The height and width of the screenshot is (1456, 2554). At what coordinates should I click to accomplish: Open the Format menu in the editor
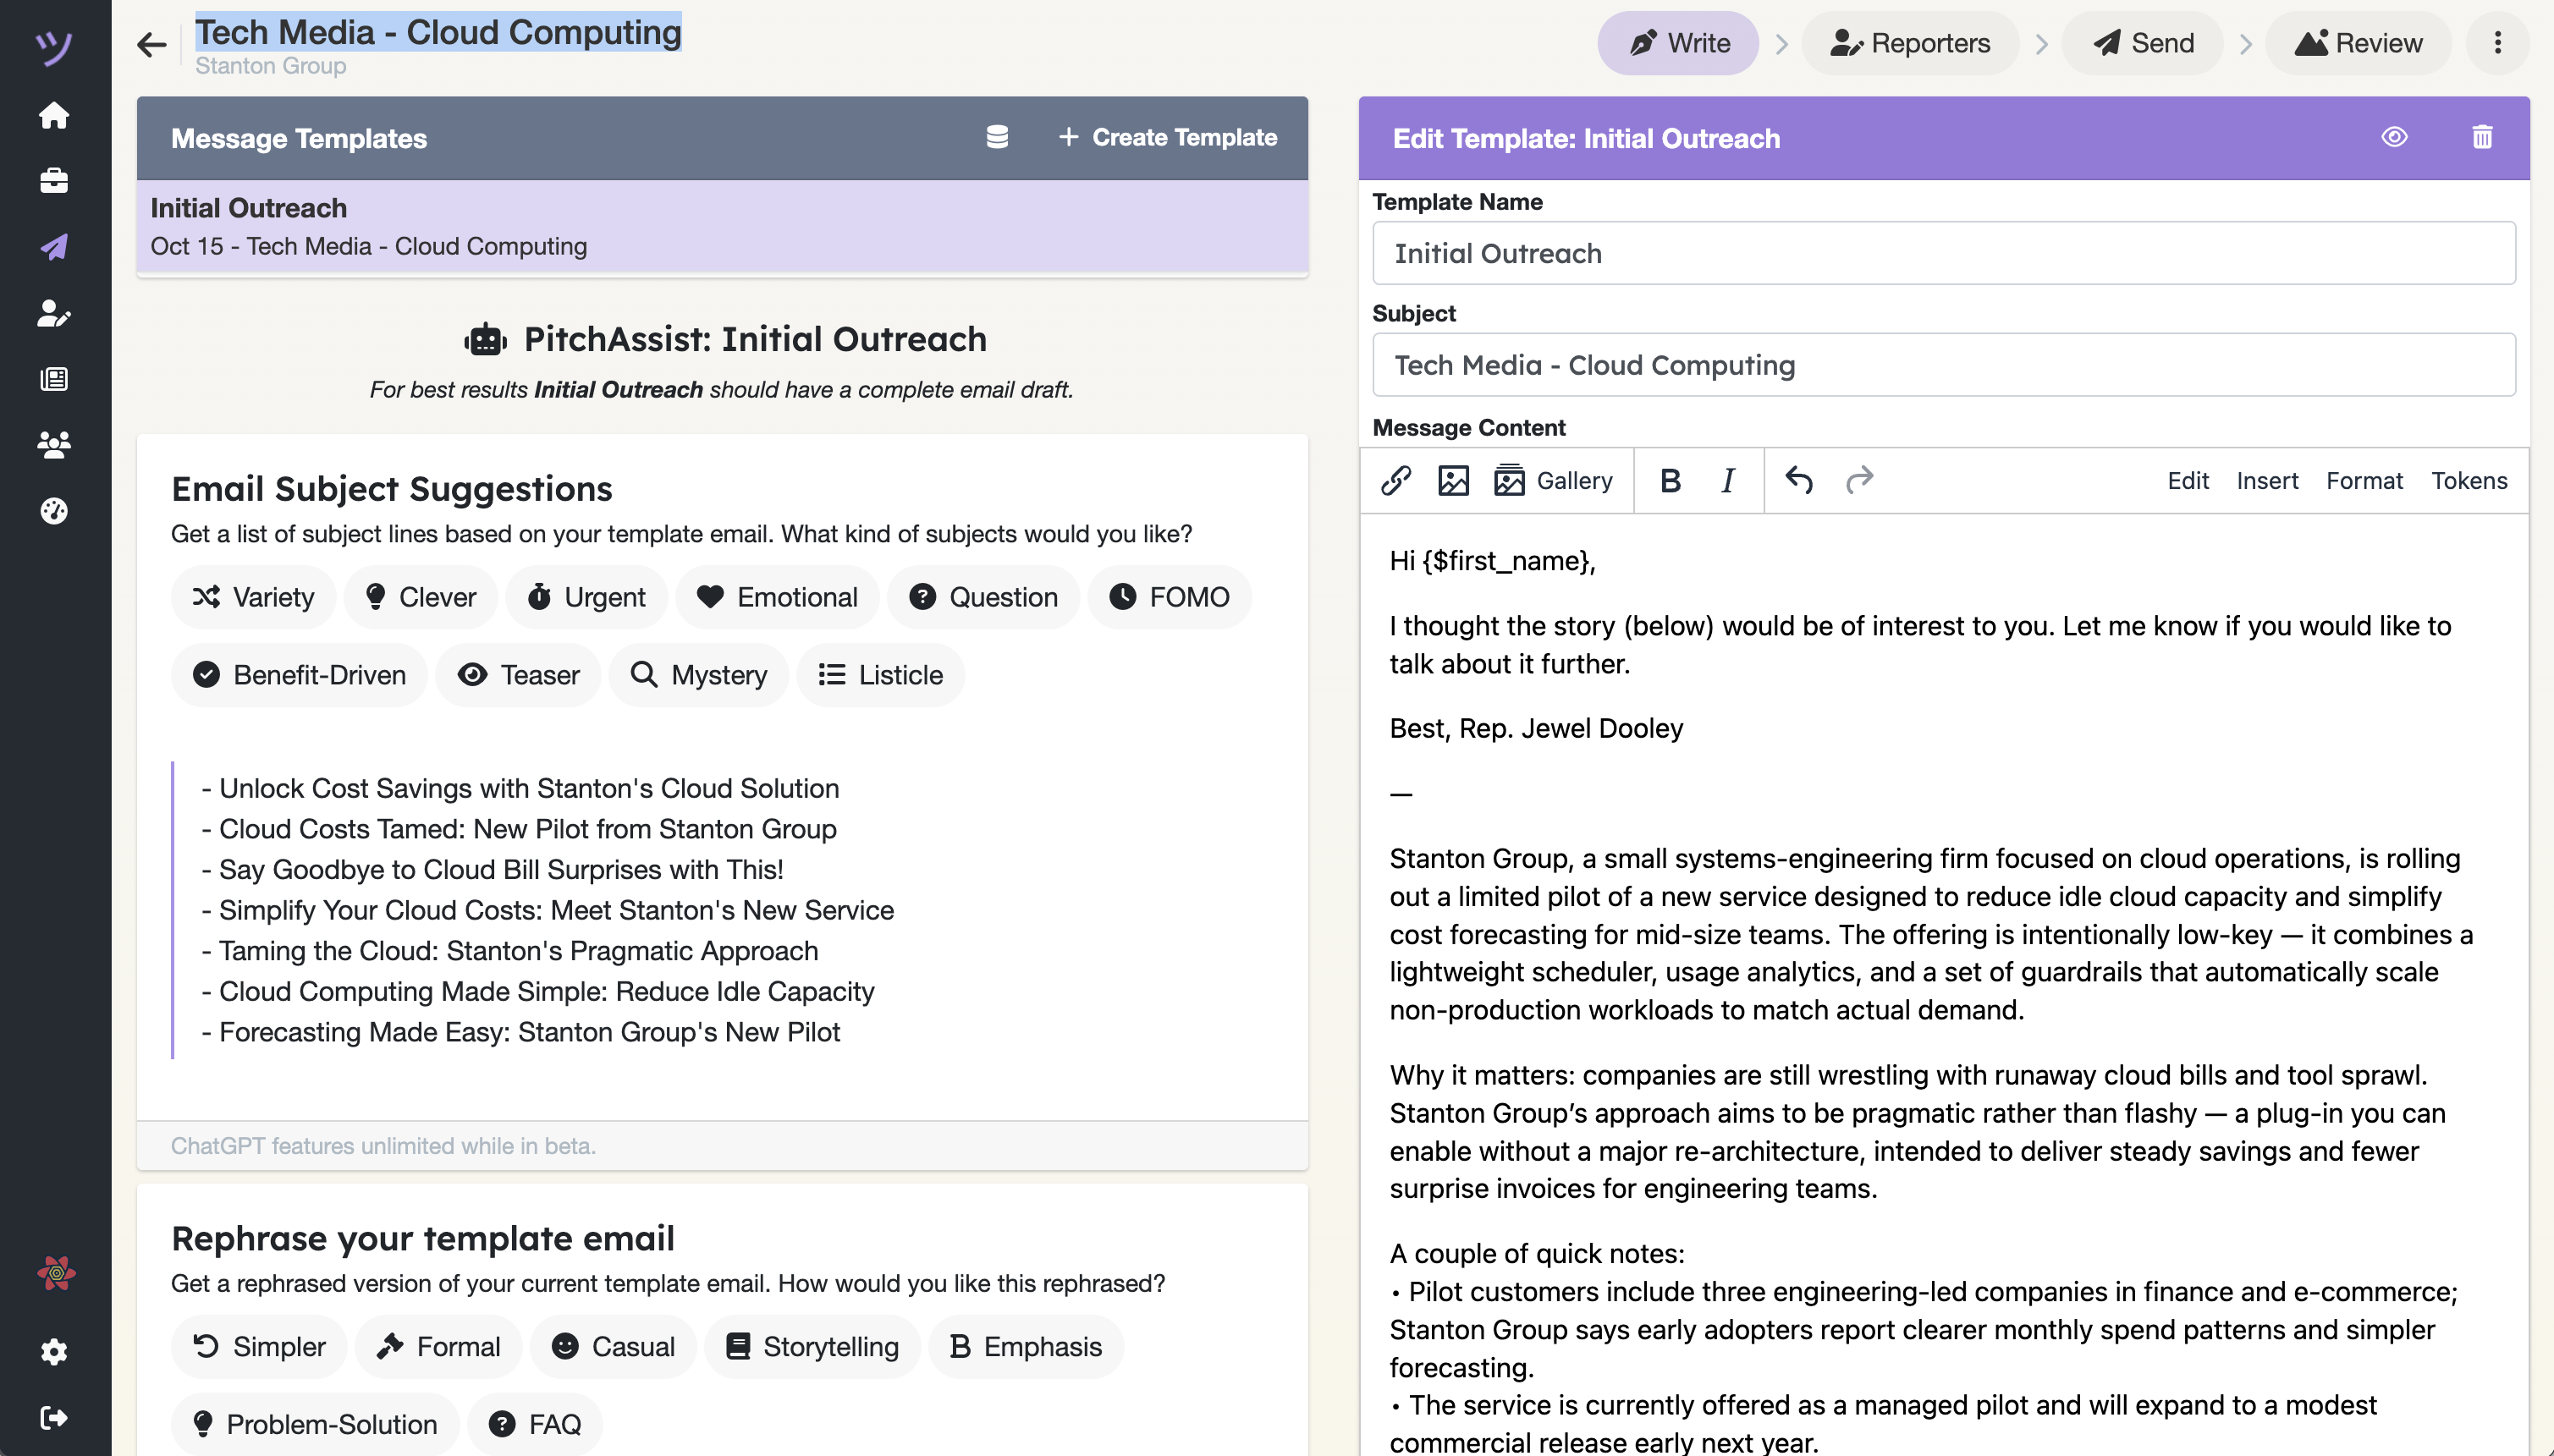[2364, 481]
